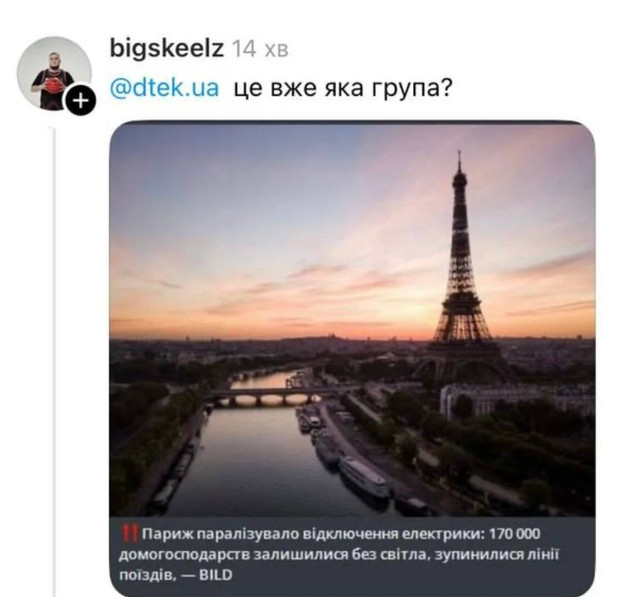Click the large white boat on the river
640x597 pixels.
365,477
